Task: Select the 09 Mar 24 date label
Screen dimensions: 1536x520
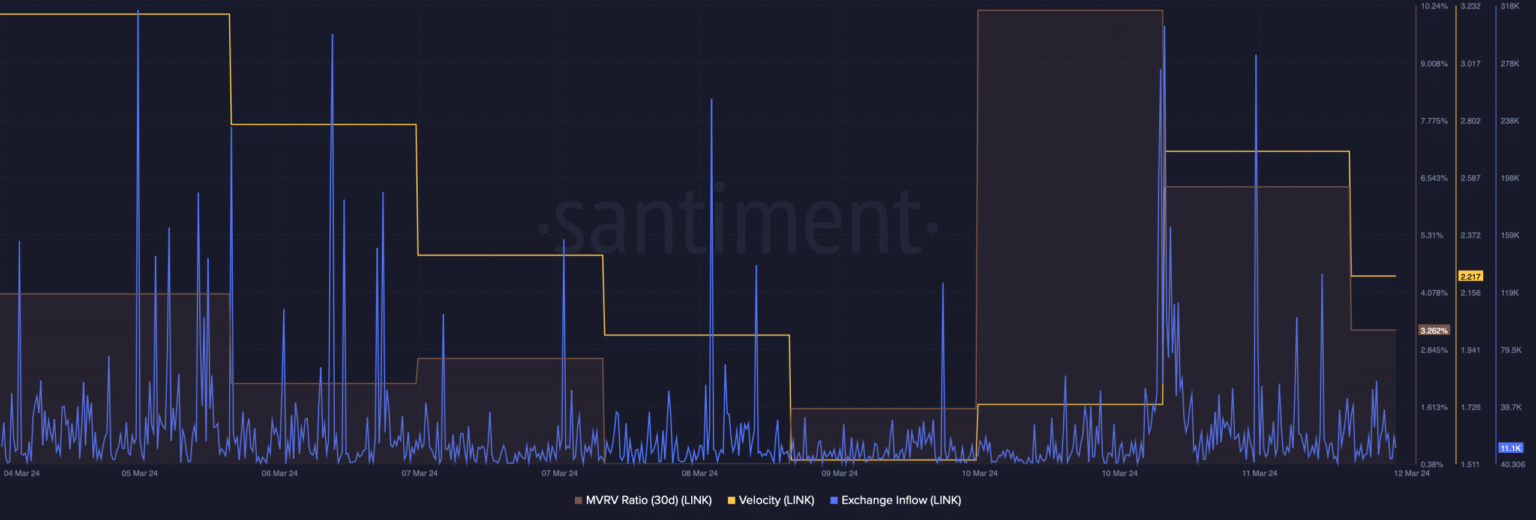Action: click(x=840, y=474)
